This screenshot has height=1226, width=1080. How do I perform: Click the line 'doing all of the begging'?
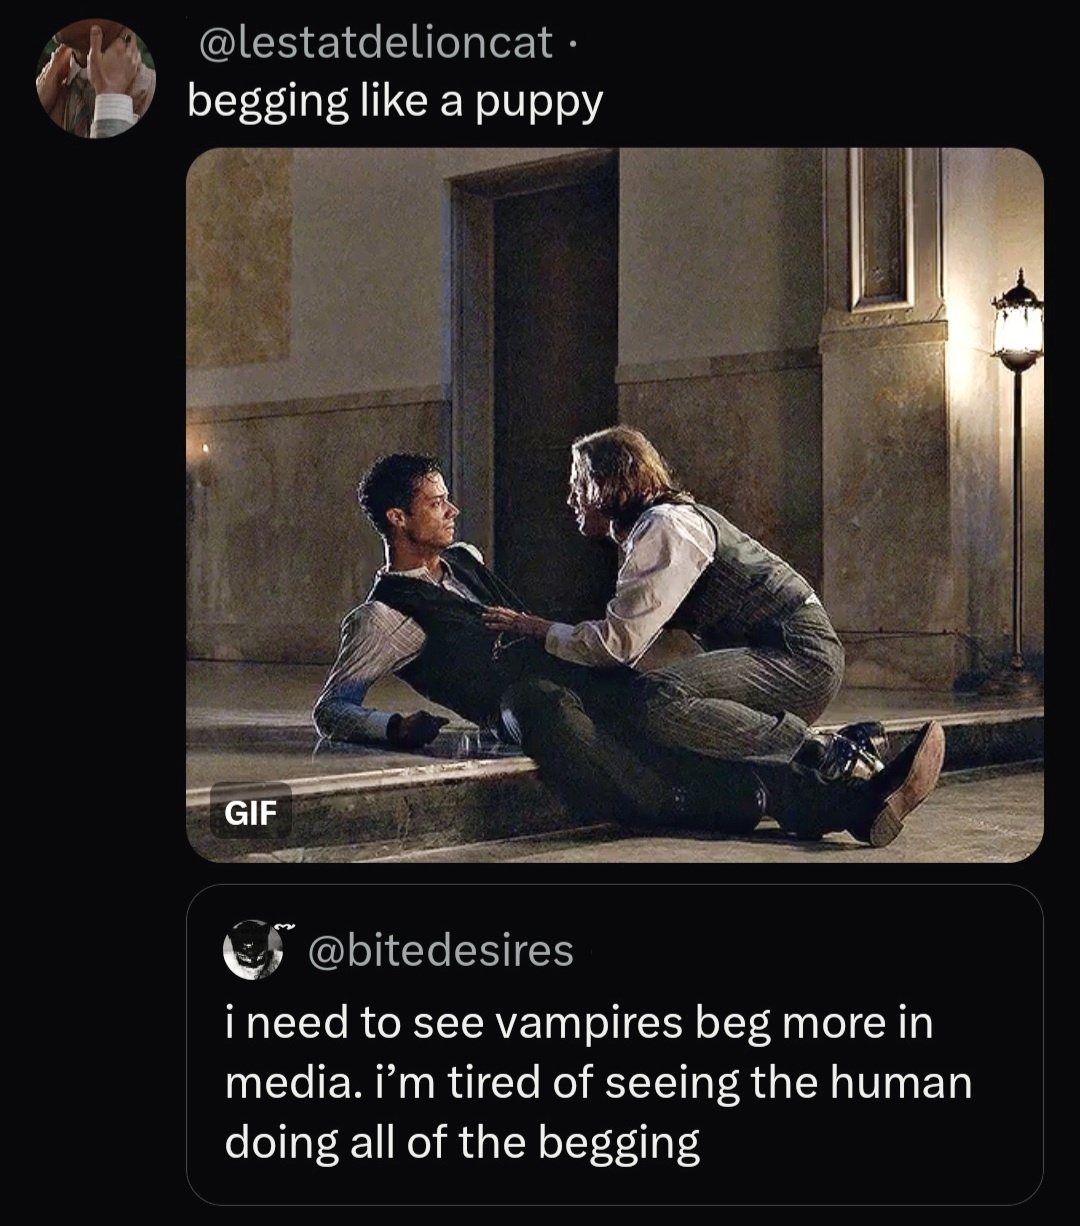(x=462, y=1143)
